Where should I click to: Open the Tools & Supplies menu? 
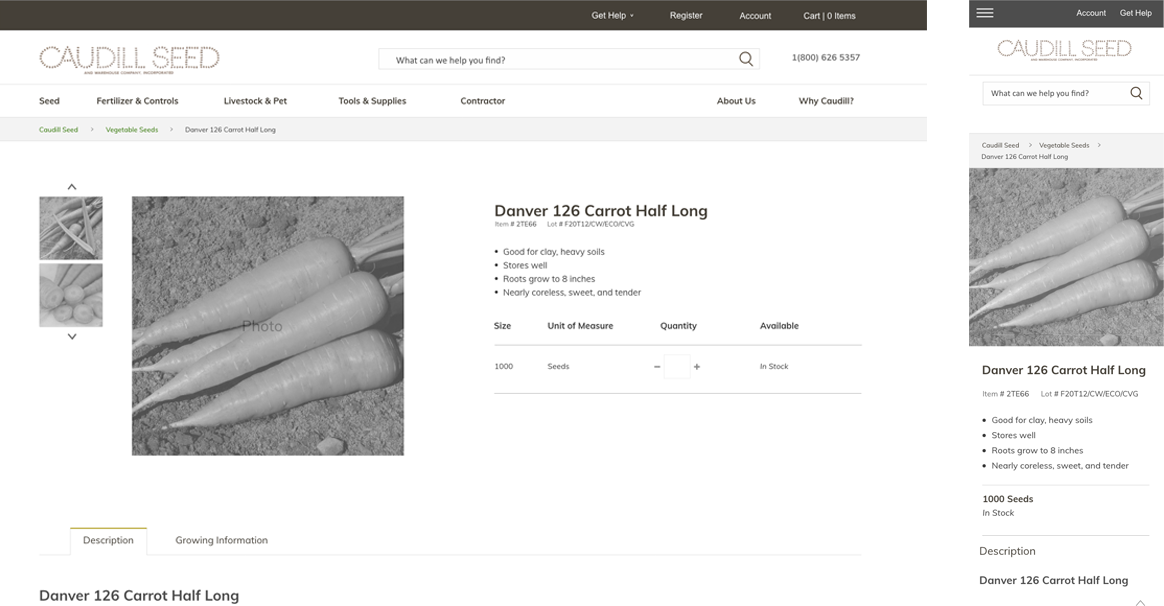(x=372, y=101)
